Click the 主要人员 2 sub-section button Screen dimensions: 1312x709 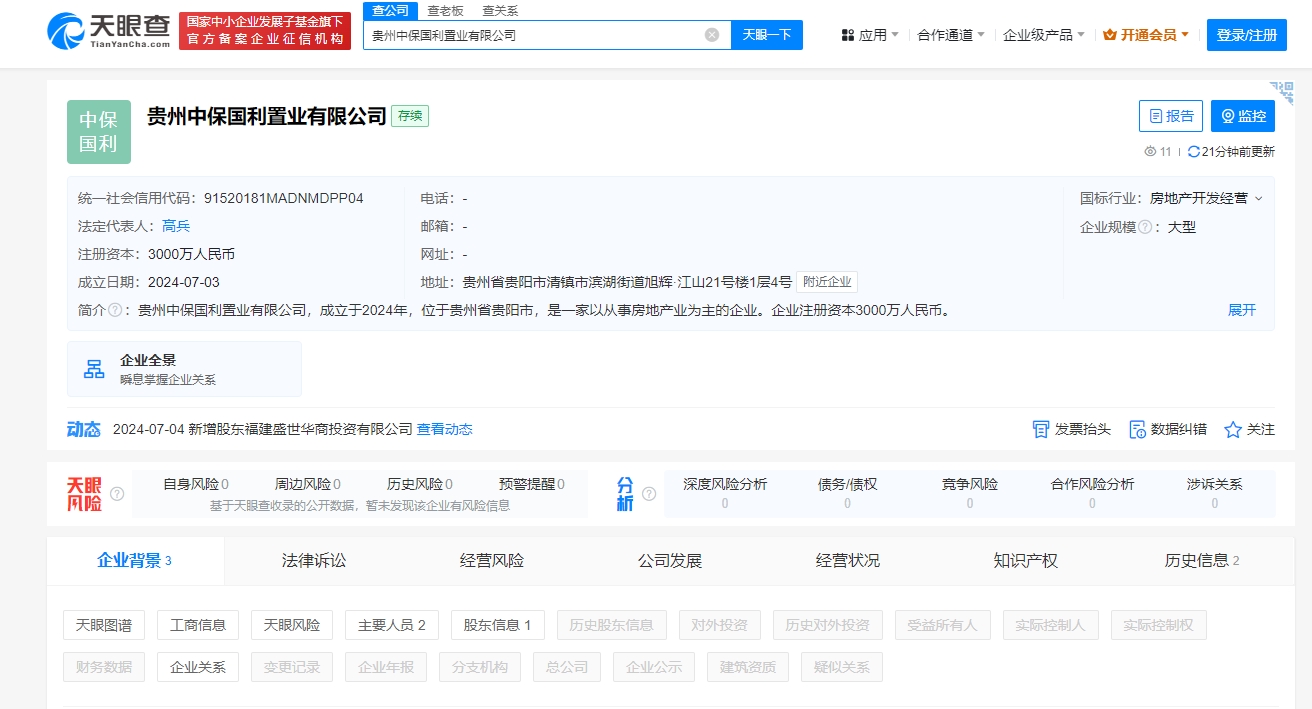(x=392, y=625)
